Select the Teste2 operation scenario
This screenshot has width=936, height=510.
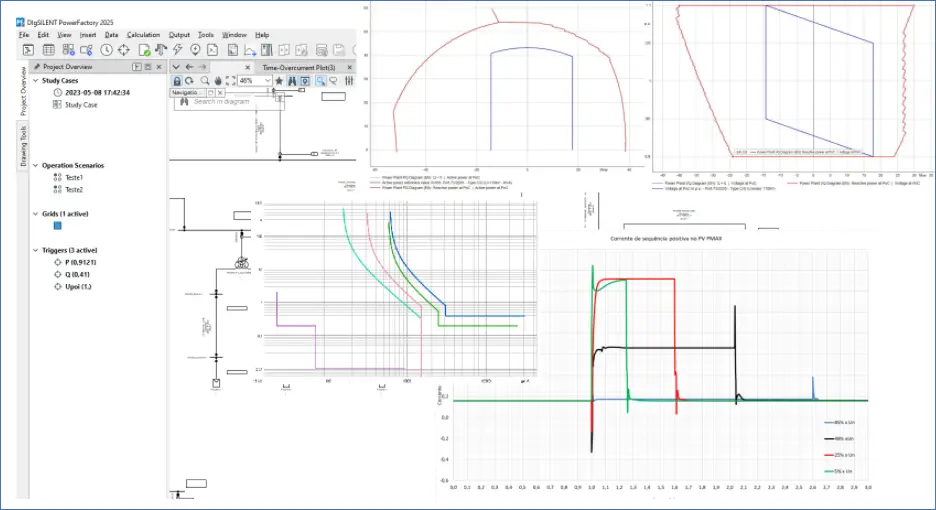[x=68, y=189]
